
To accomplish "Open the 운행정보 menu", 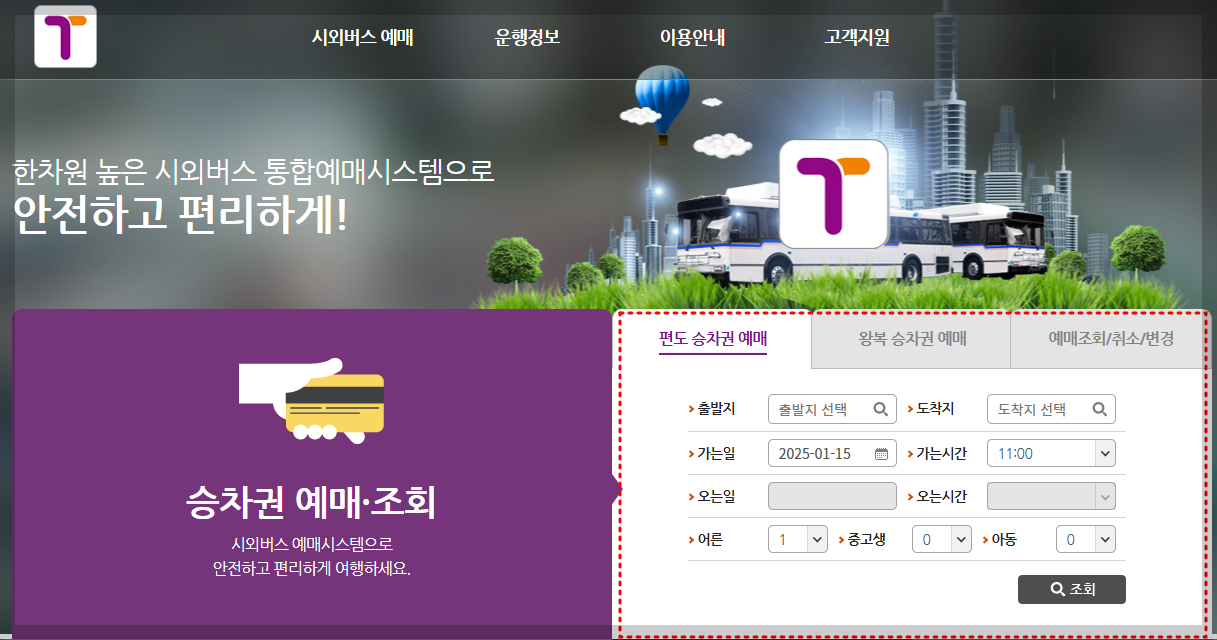I will point(524,36).
